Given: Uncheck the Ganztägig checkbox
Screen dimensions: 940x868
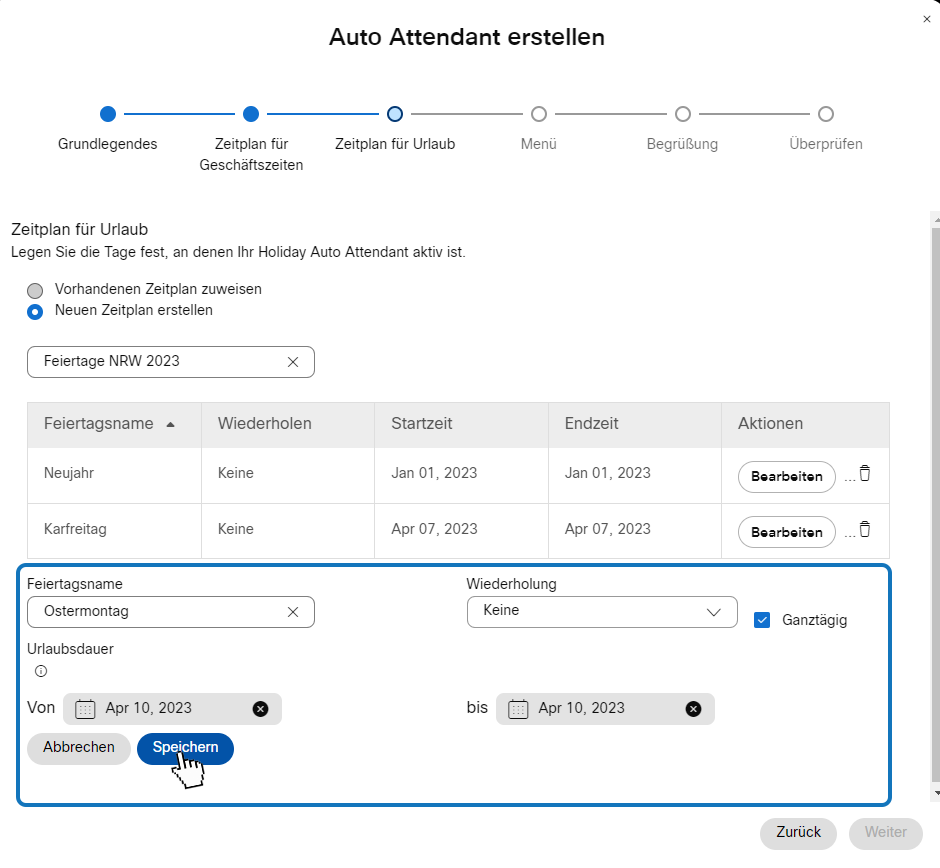Looking at the screenshot, I should 762,620.
